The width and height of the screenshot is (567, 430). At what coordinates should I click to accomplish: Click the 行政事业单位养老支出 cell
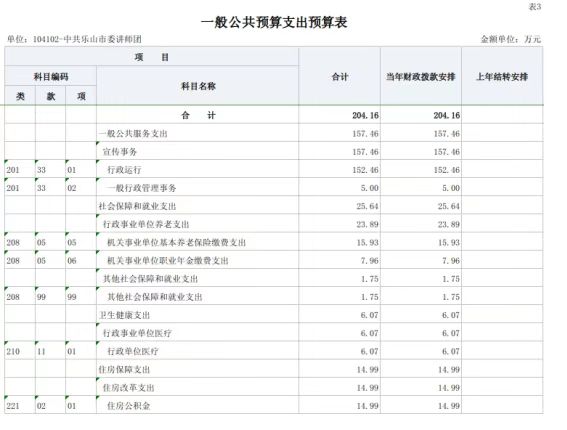[198, 224]
